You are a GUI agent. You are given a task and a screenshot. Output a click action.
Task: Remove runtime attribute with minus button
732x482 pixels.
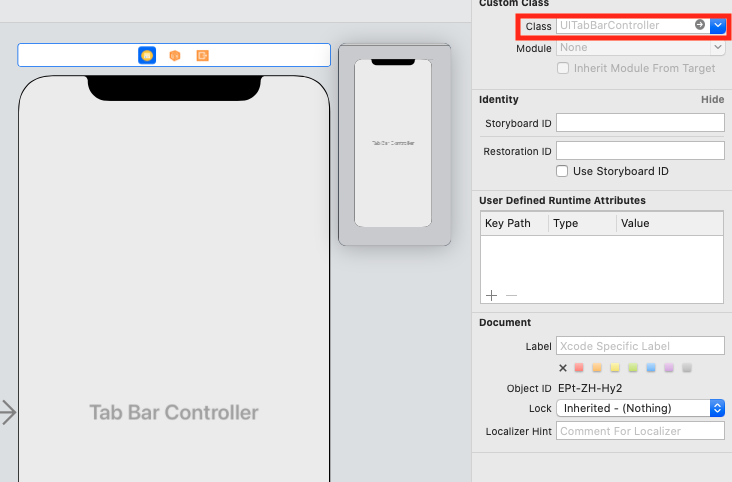[x=511, y=295]
